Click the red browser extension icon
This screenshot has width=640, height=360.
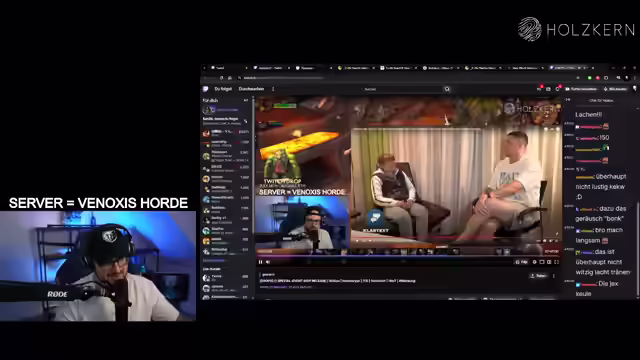pos(598,78)
